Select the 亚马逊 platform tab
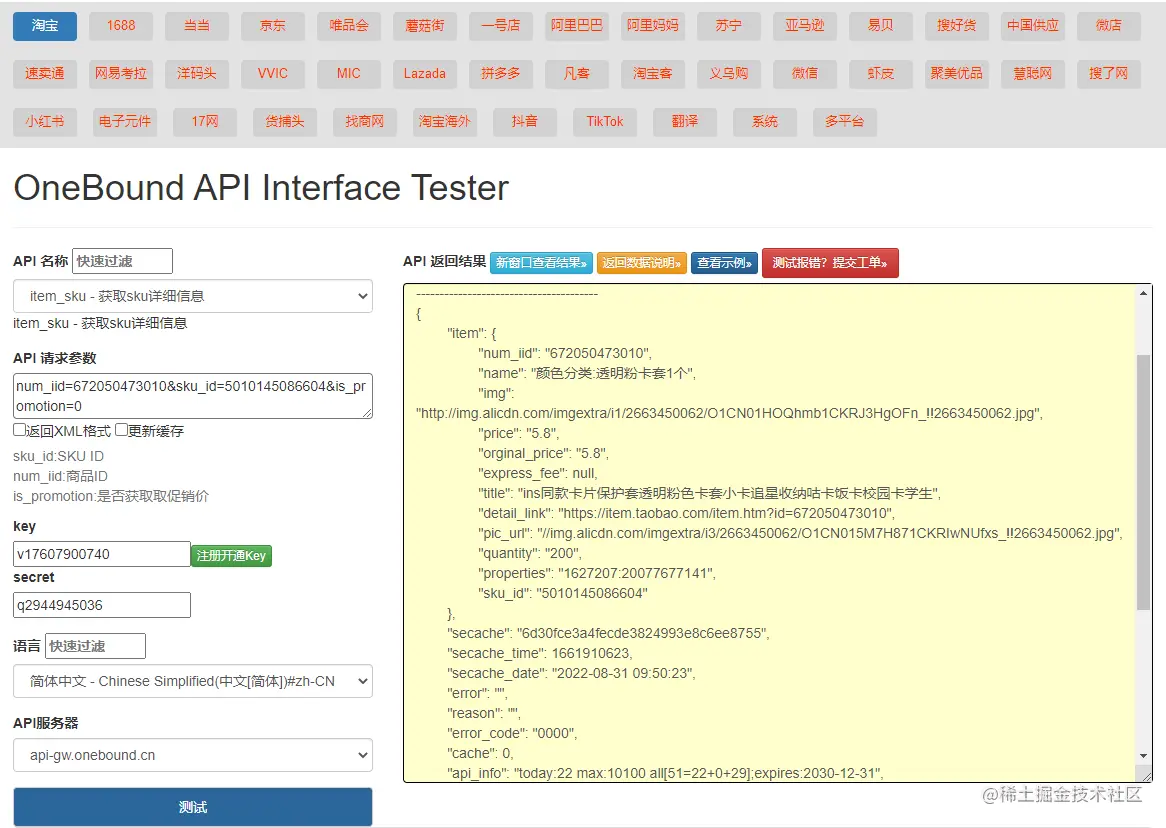The width and height of the screenshot is (1166, 828). click(805, 26)
